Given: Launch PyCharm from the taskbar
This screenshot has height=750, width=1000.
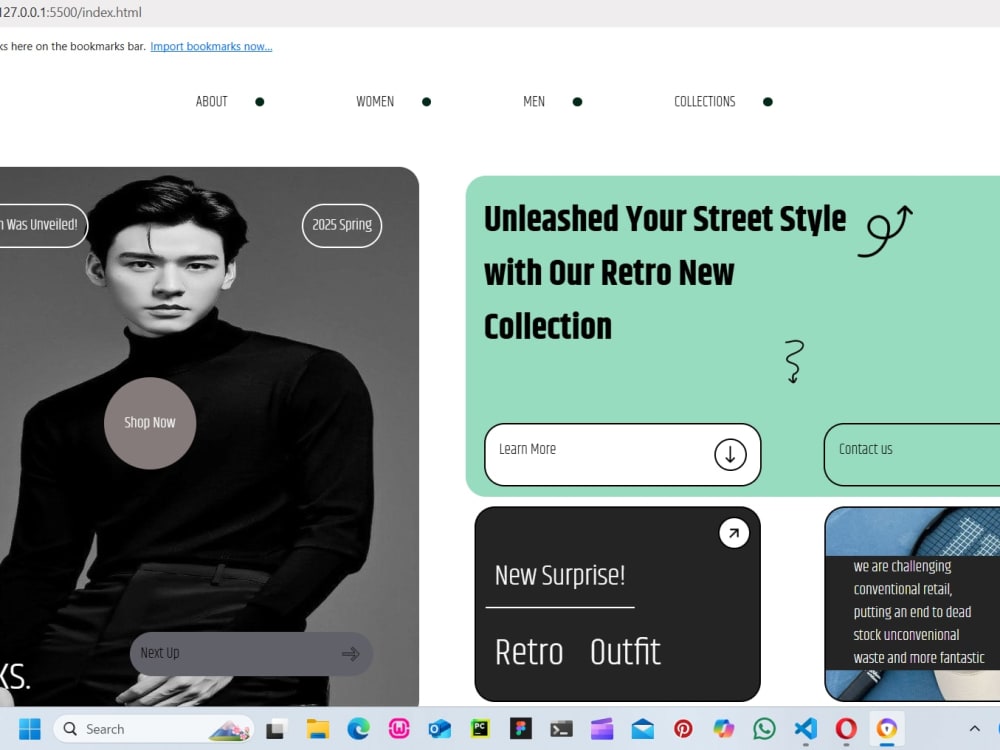Looking at the screenshot, I should tap(480, 729).
